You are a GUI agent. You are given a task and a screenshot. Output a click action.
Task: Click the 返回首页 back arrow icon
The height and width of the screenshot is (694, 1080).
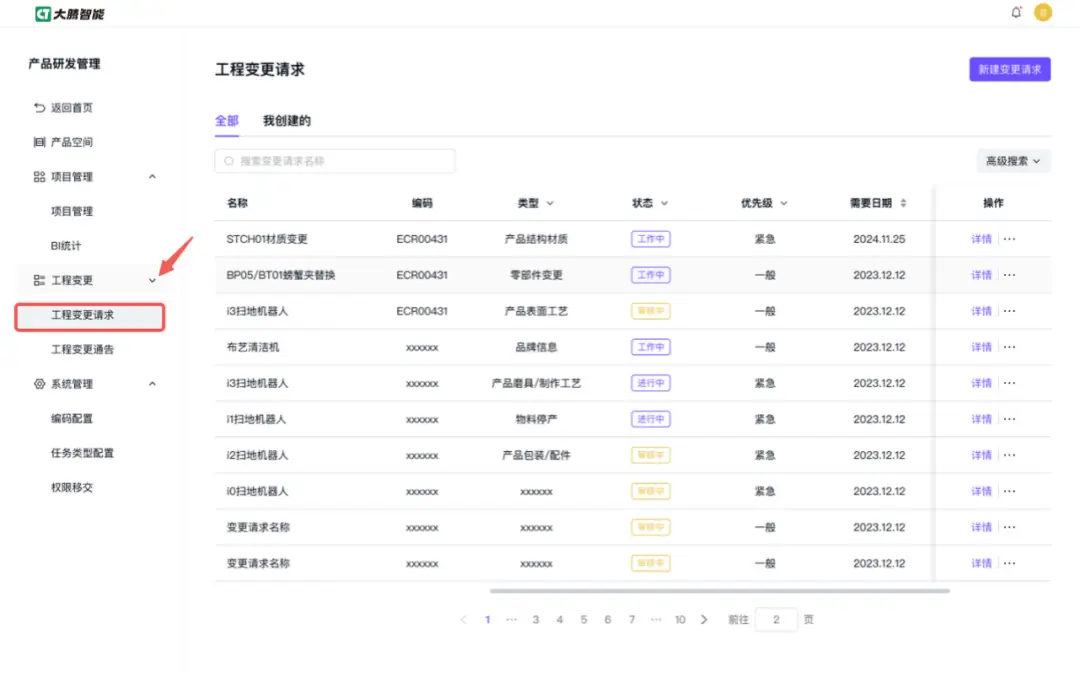pyautogui.click(x=41, y=107)
